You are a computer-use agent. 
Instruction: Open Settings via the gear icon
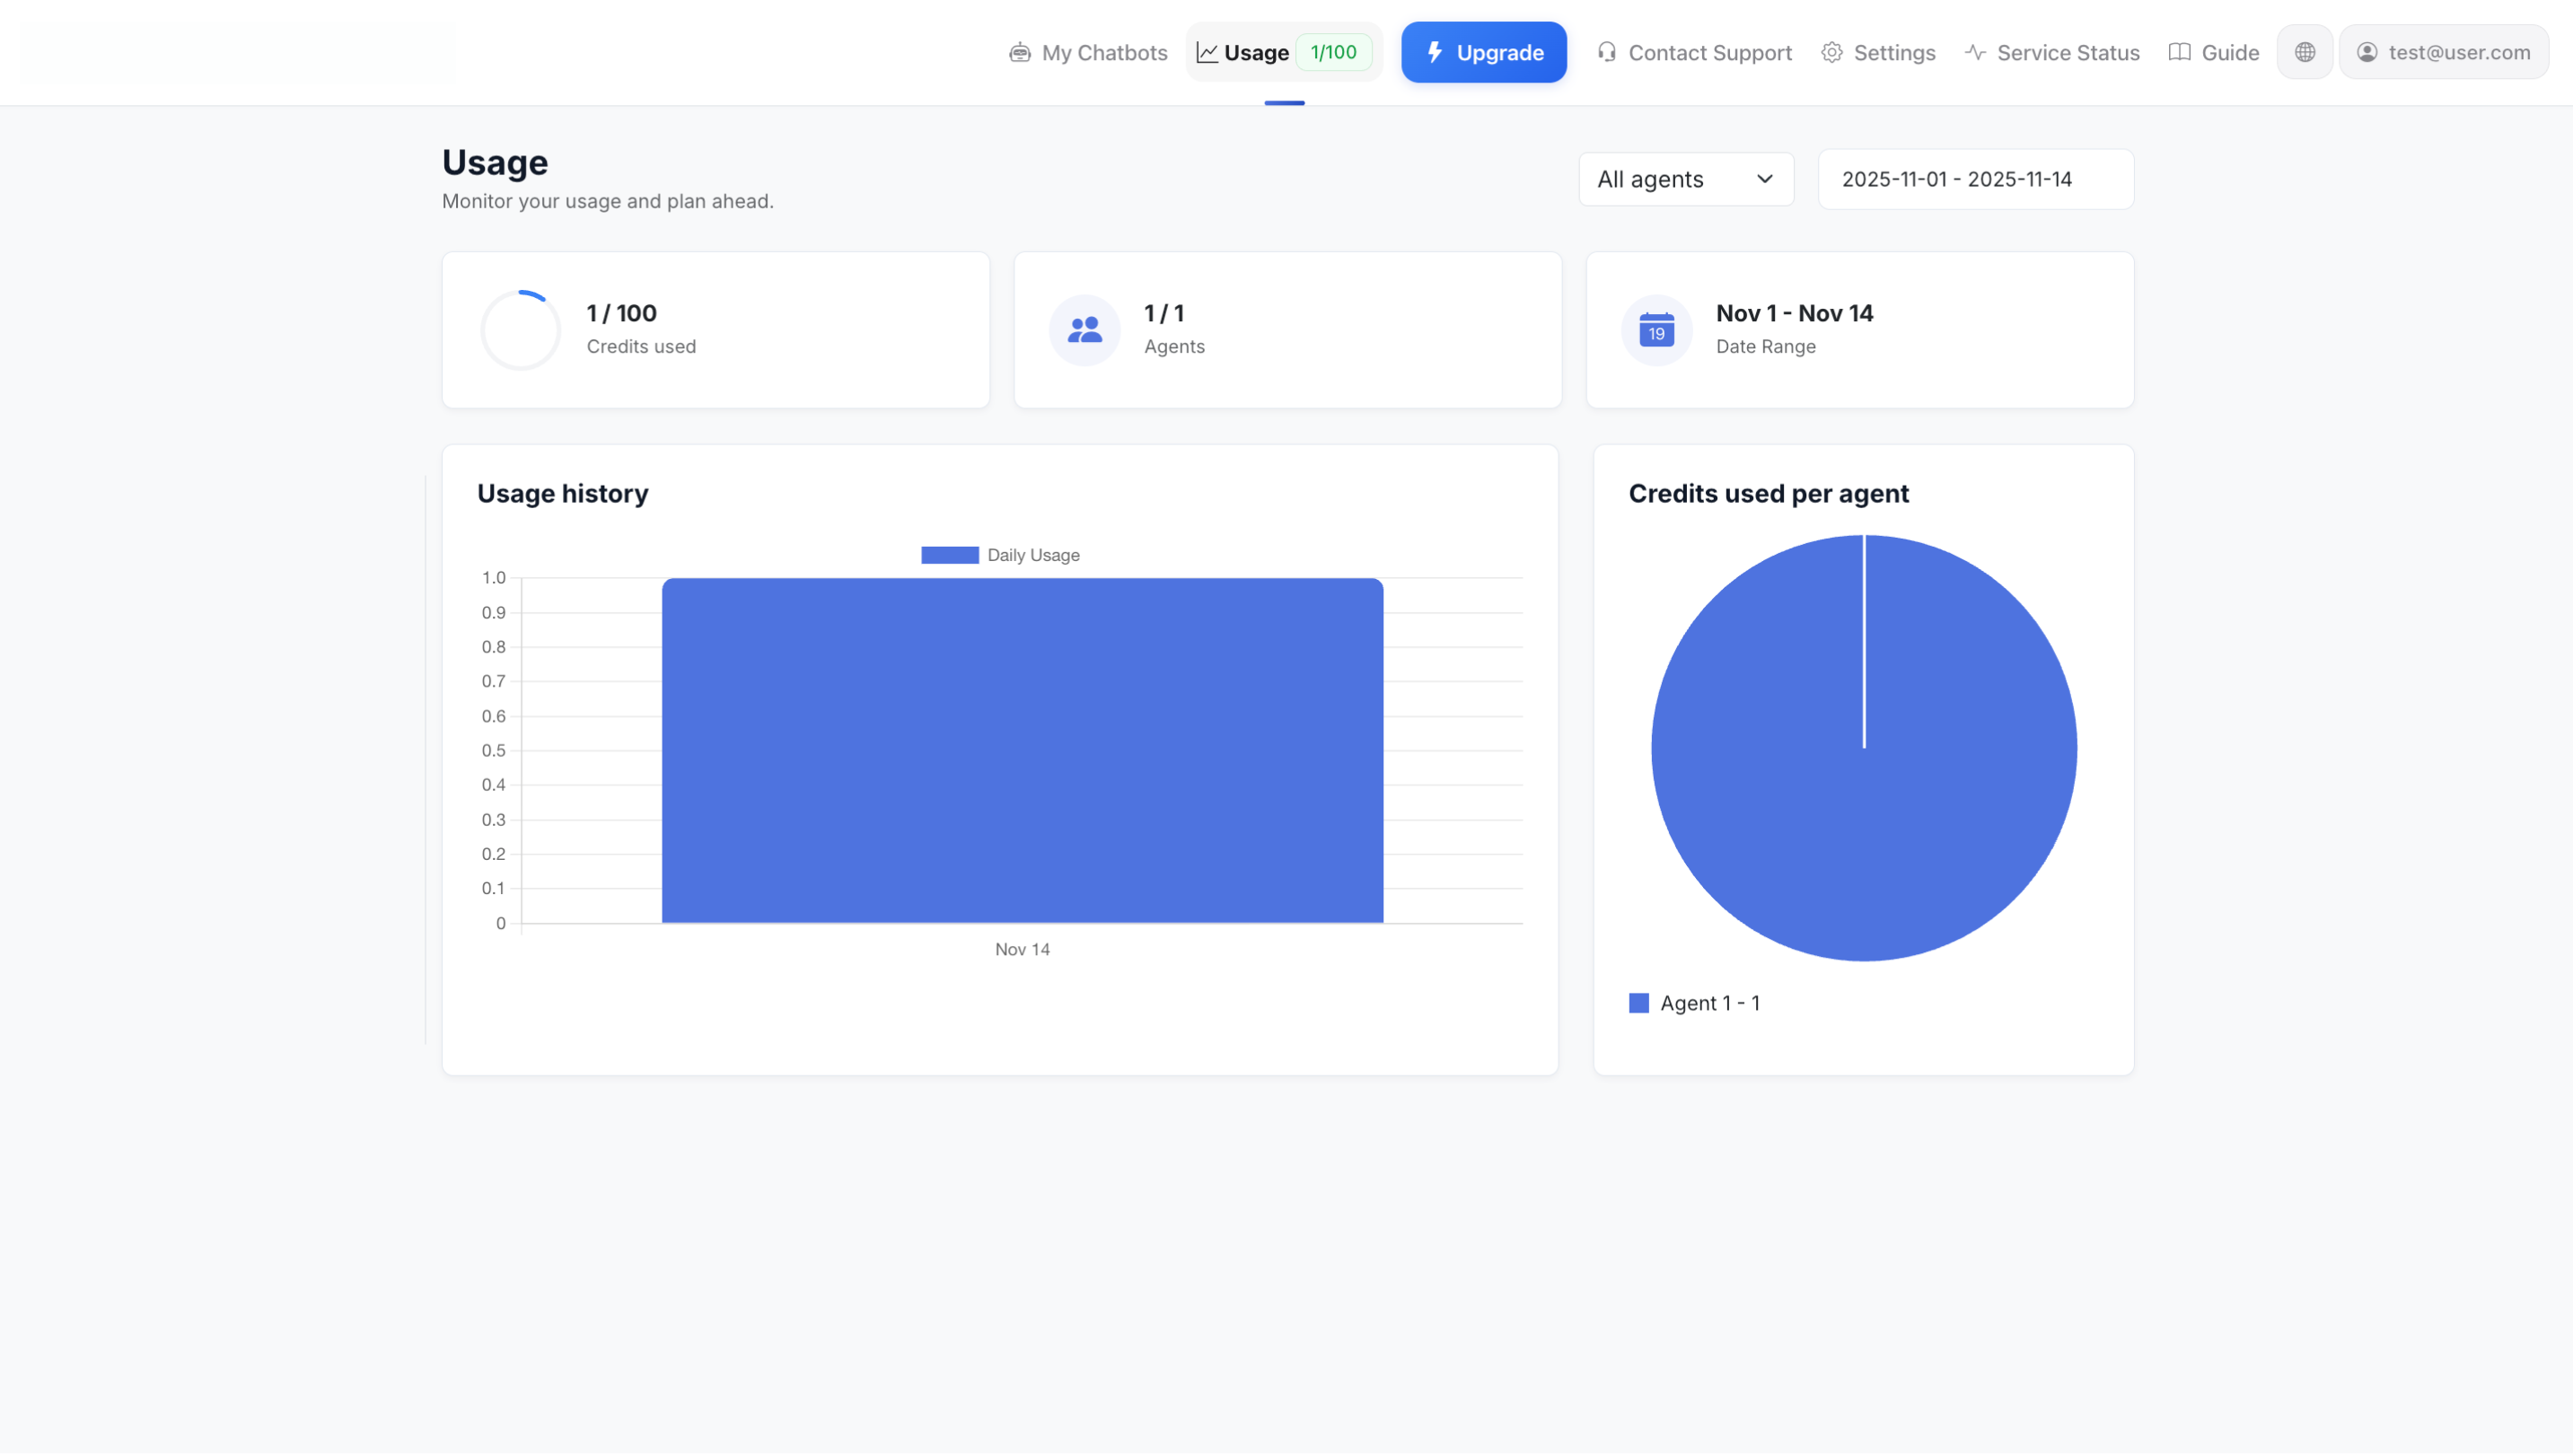[x=1832, y=52]
